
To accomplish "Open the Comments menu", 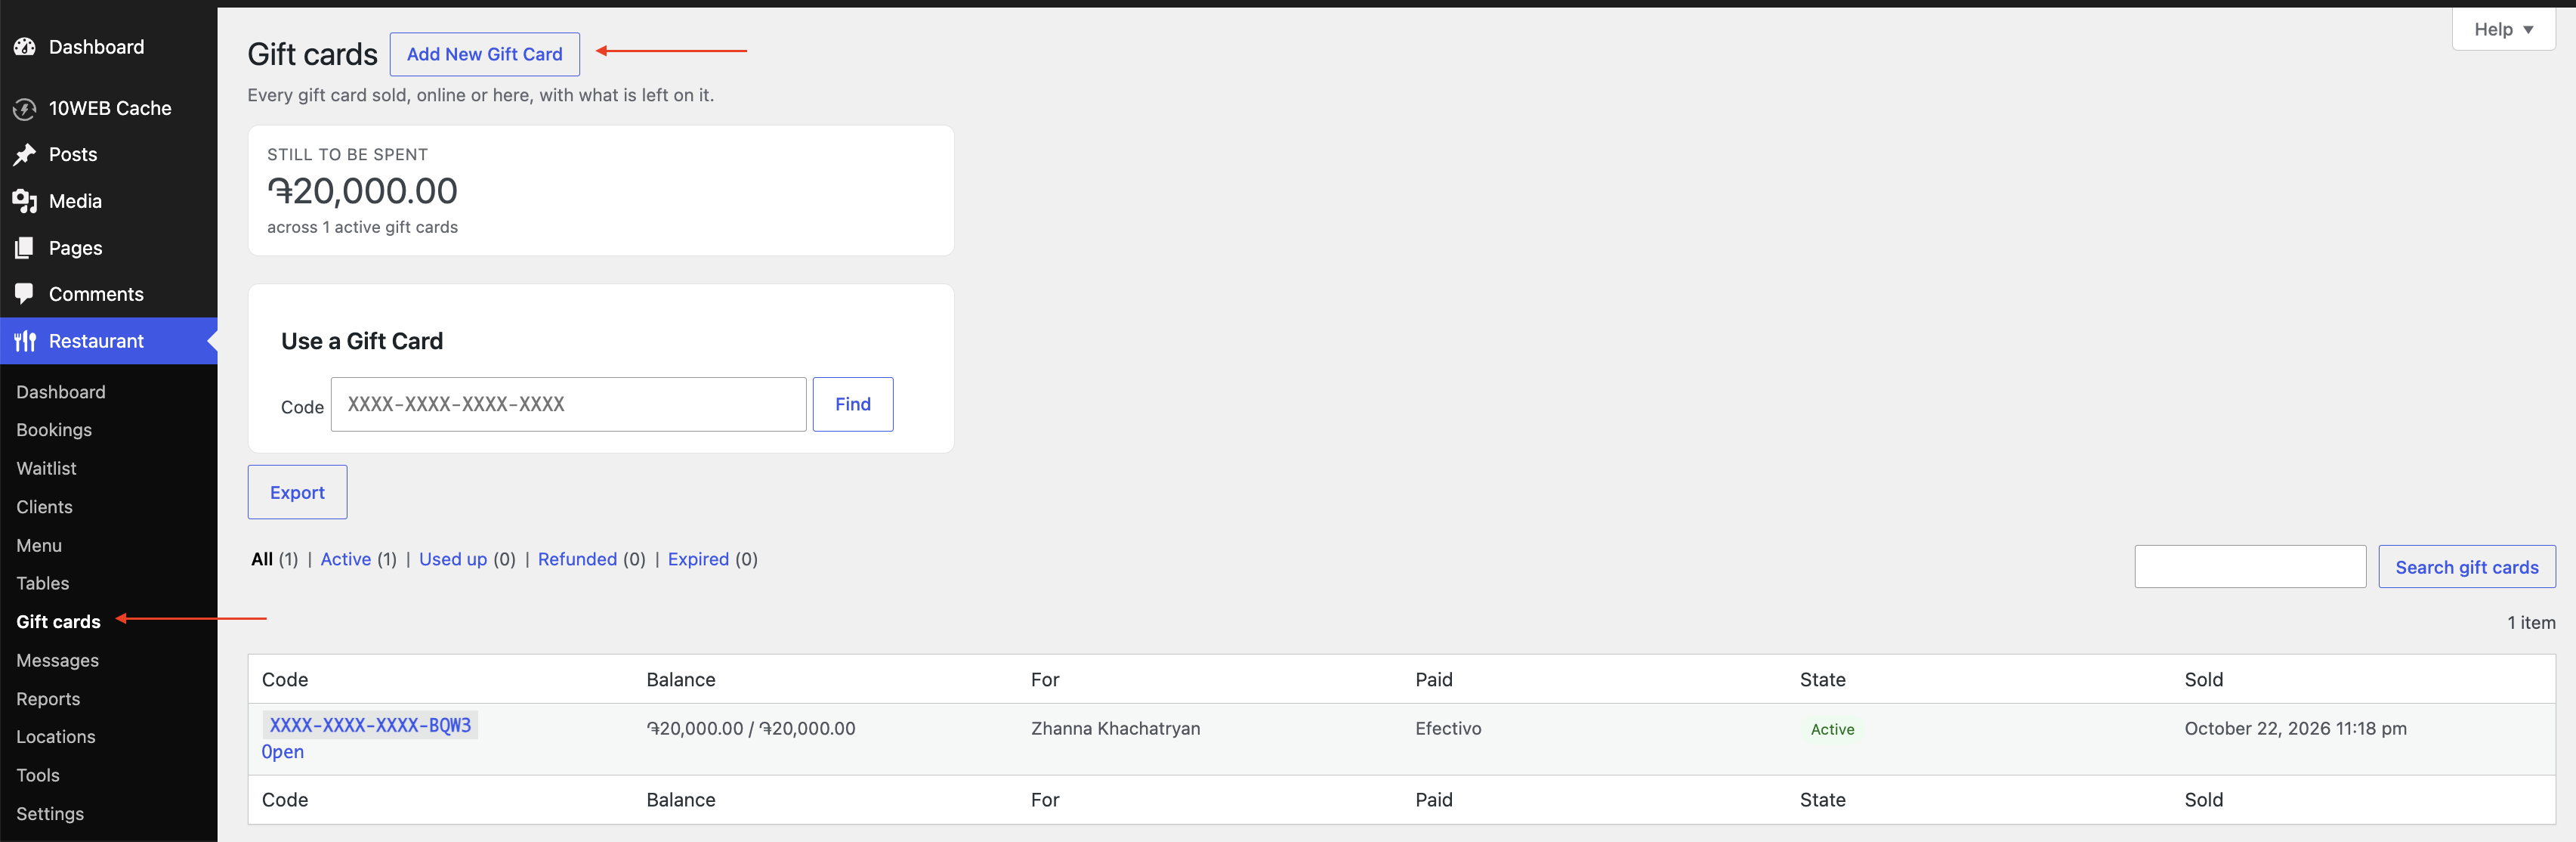I will pos(96,294).
